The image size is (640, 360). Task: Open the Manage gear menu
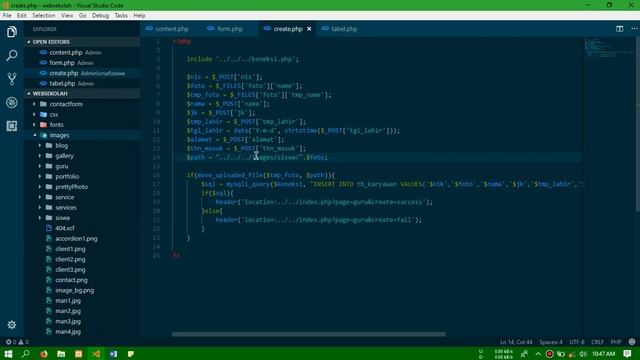(11, 325)
